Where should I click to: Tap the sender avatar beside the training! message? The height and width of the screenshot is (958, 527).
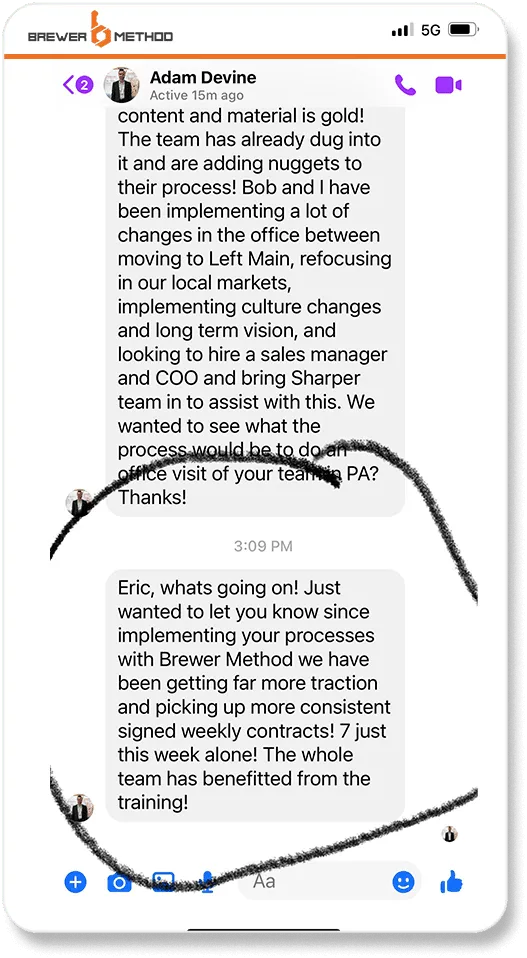coord(79,808)
